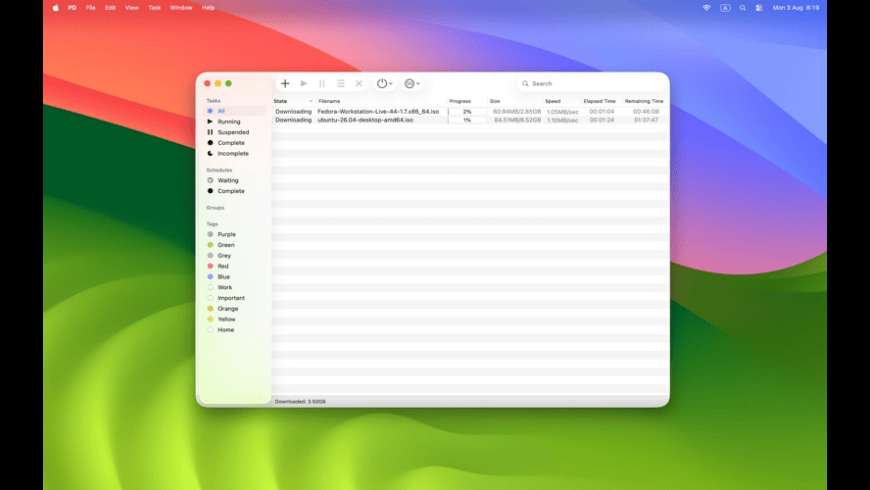This screenshot has height=490, width=870.
Task: Click the 2% progress bar for Fedora
Action: point(467,112)
